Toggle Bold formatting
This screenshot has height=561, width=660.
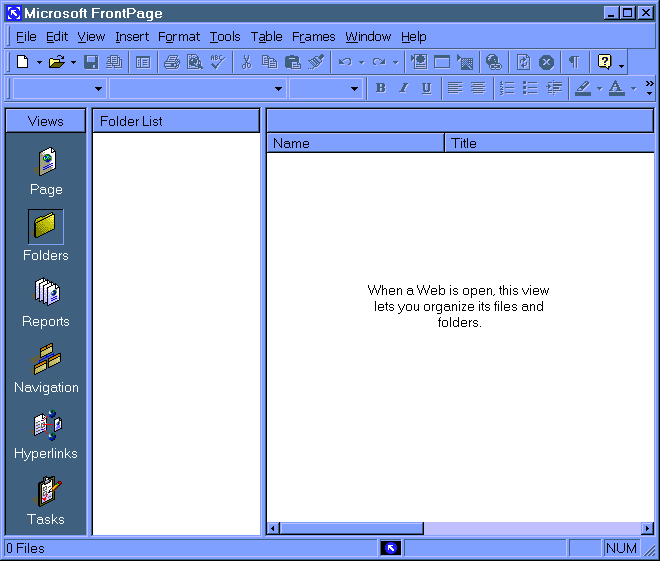point(380,88)
